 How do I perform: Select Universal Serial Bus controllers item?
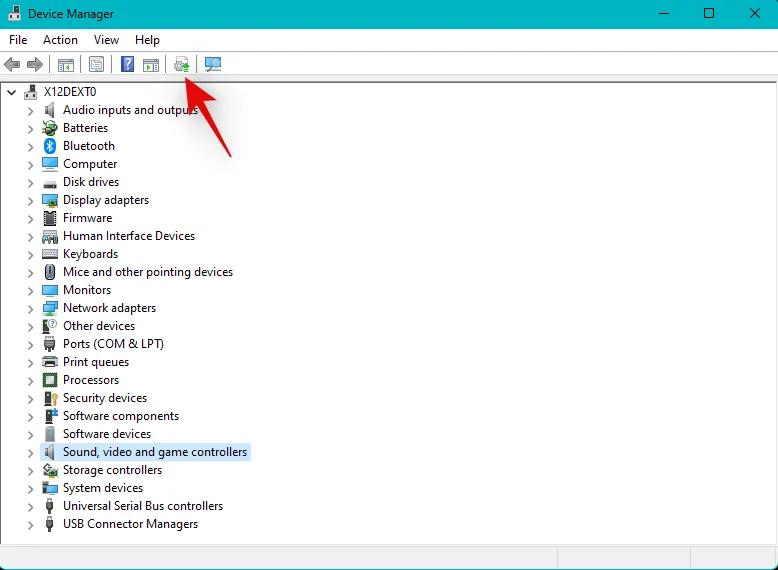click(x=142, y=506)
